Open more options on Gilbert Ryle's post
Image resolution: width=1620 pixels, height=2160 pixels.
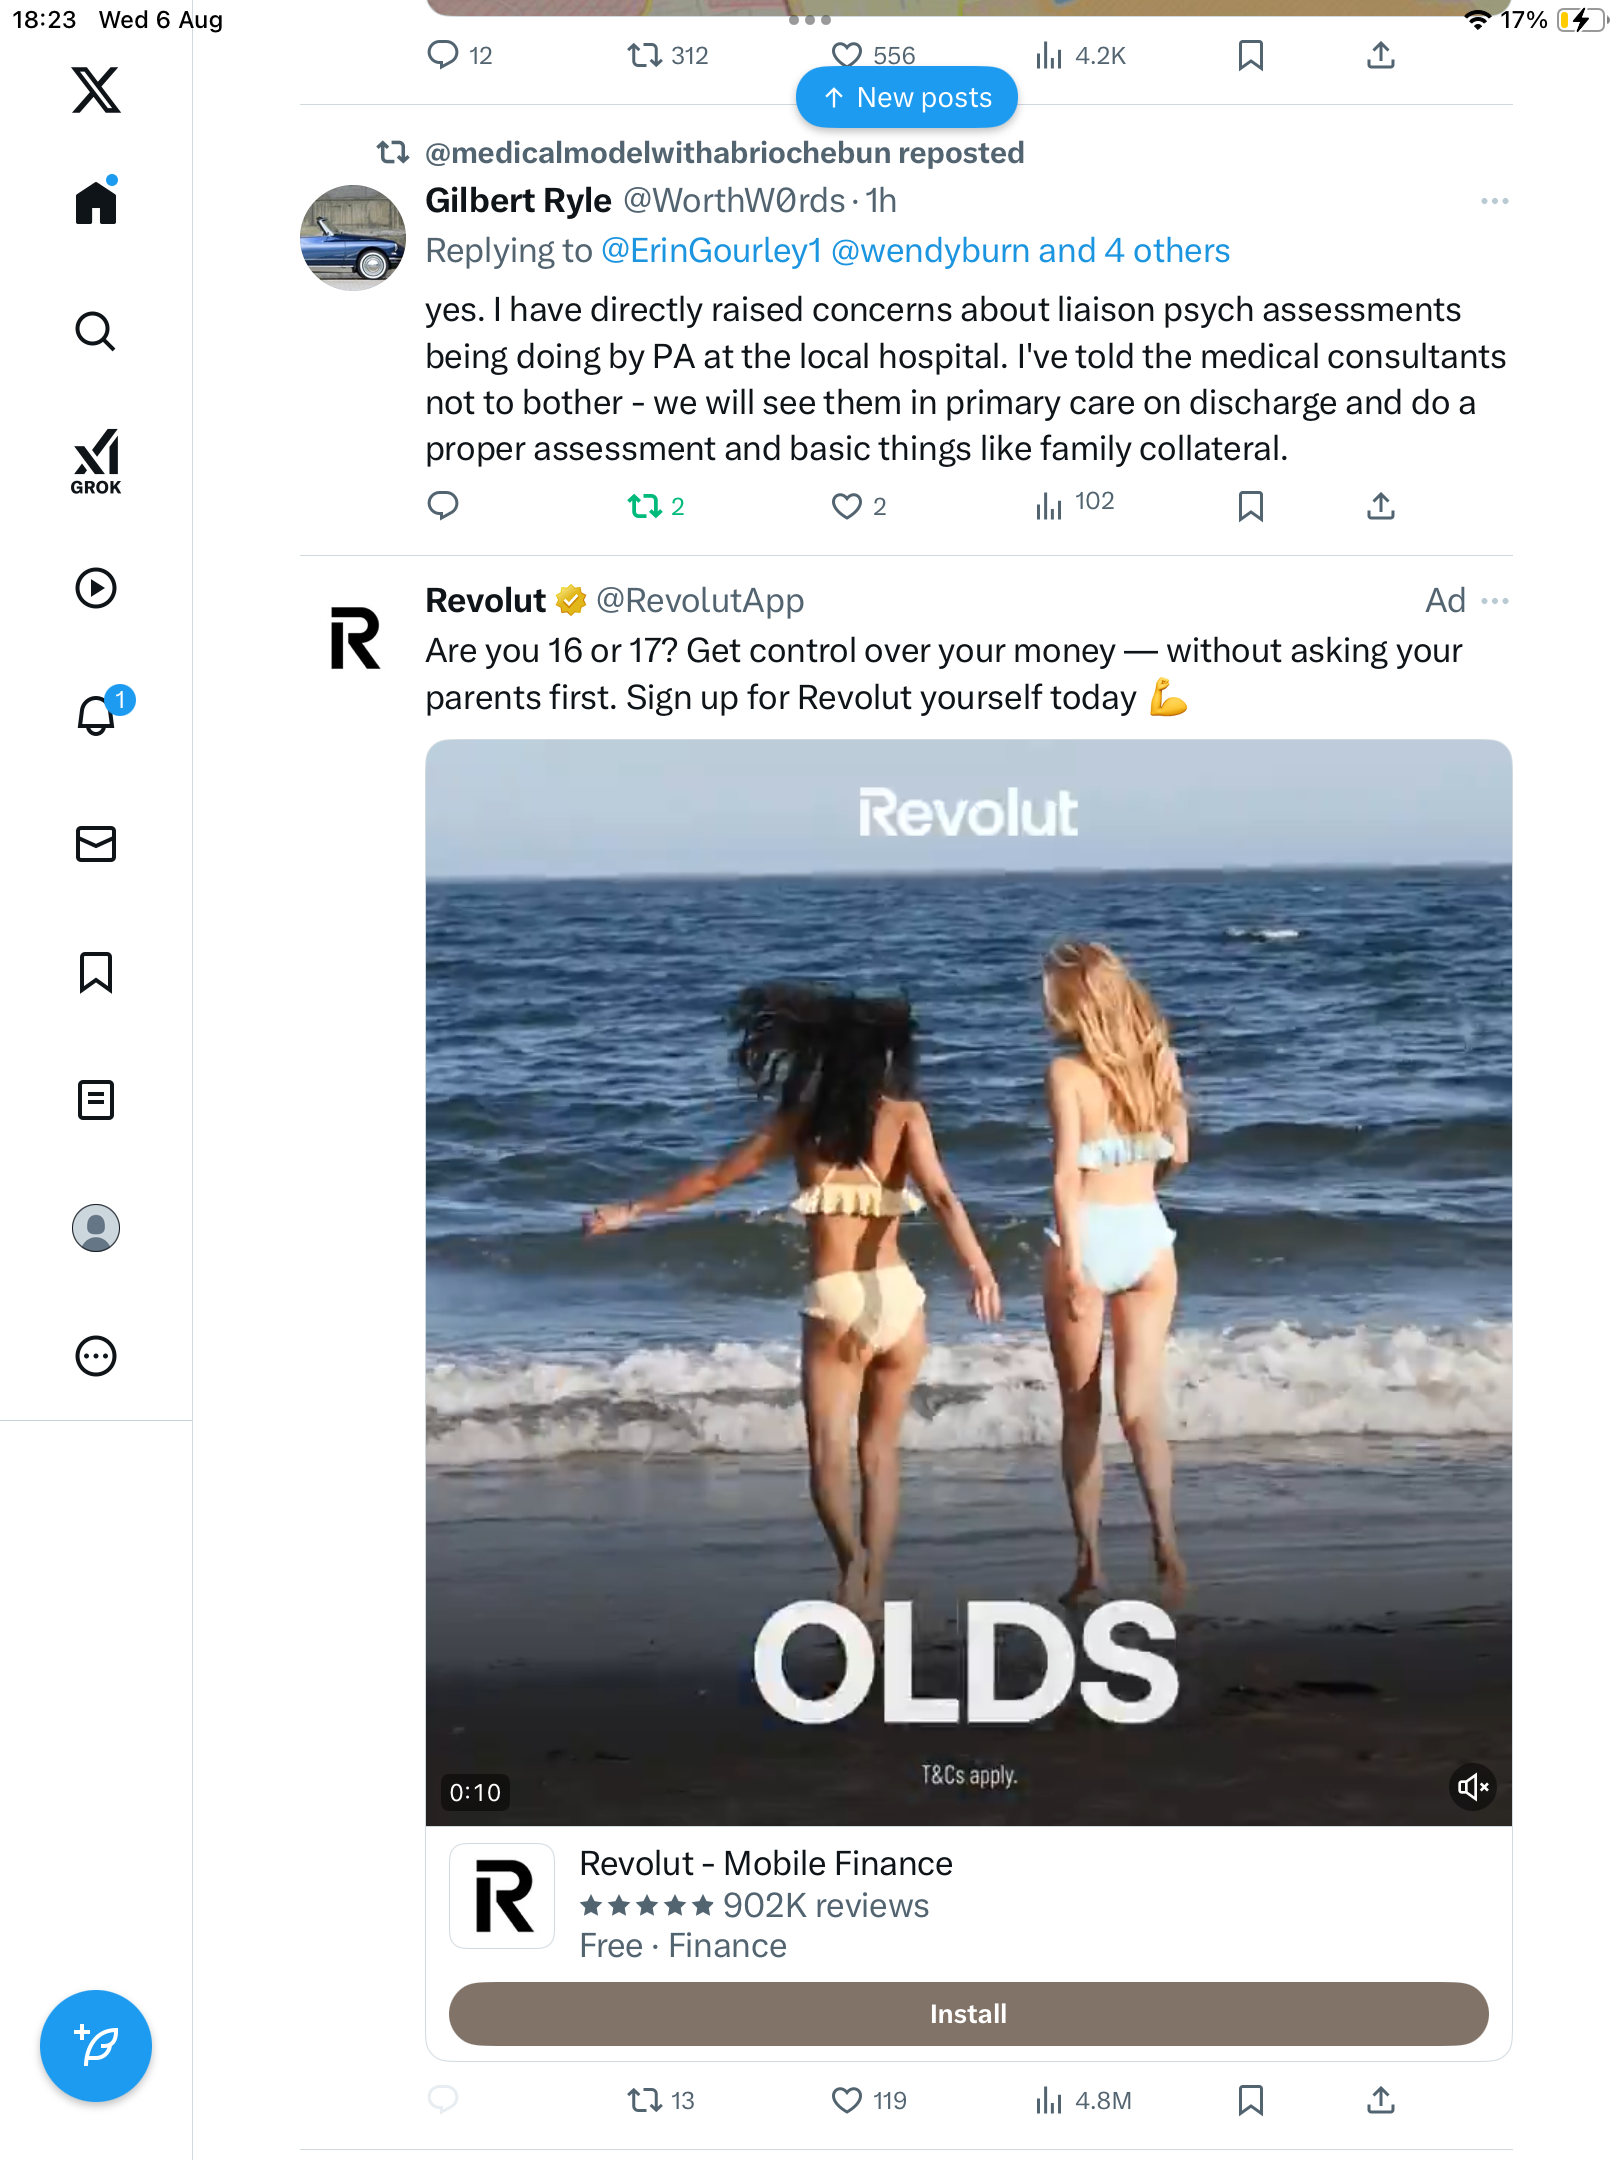tap(1494, 201)
